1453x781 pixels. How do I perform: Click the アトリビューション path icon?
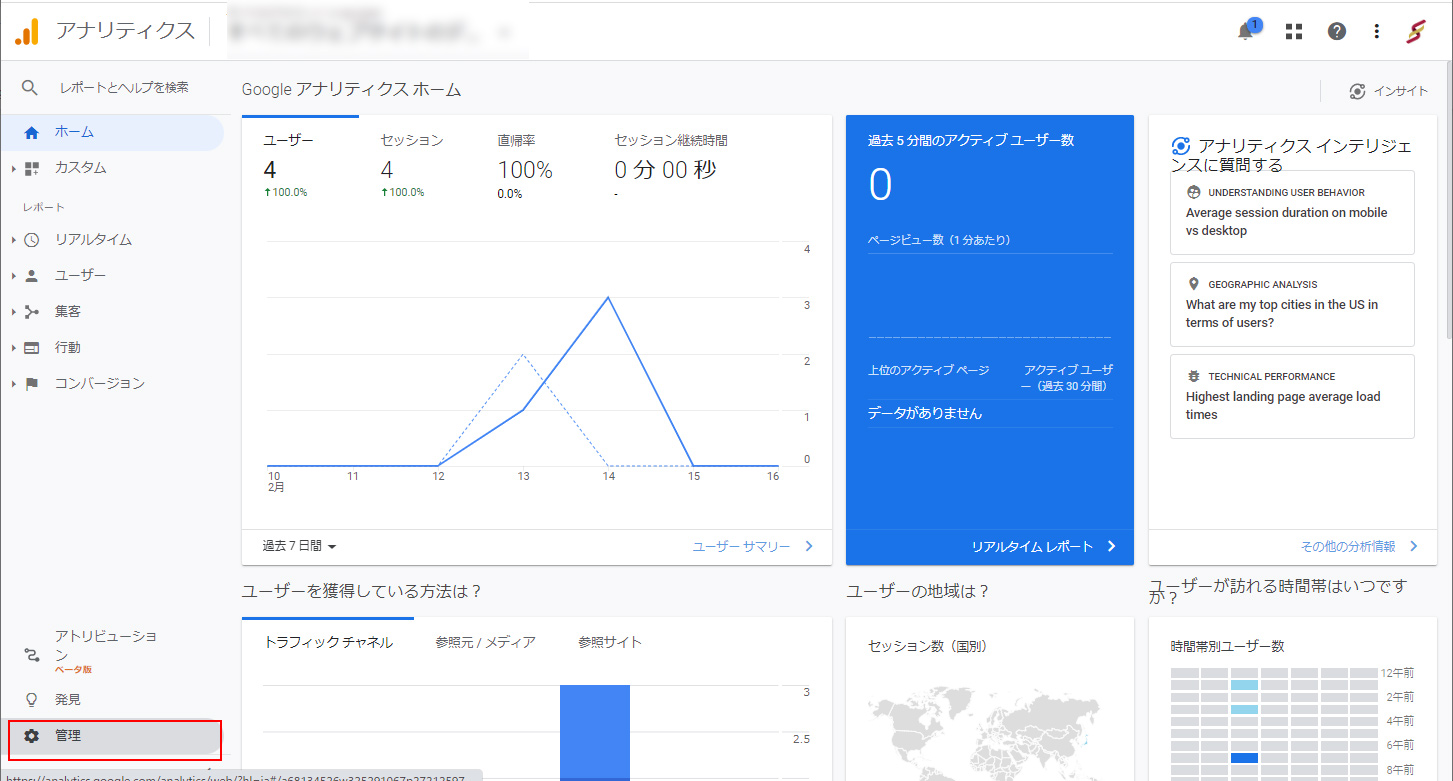(x=32, y=655)
